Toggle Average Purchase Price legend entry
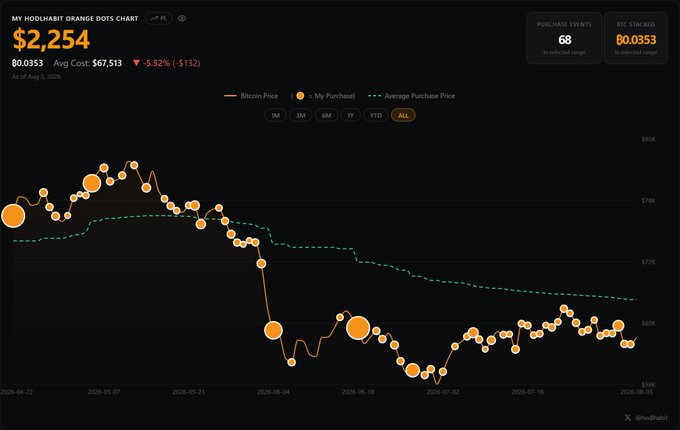The width and height of the screenshot is (680, 430). (x=411, y=96)
